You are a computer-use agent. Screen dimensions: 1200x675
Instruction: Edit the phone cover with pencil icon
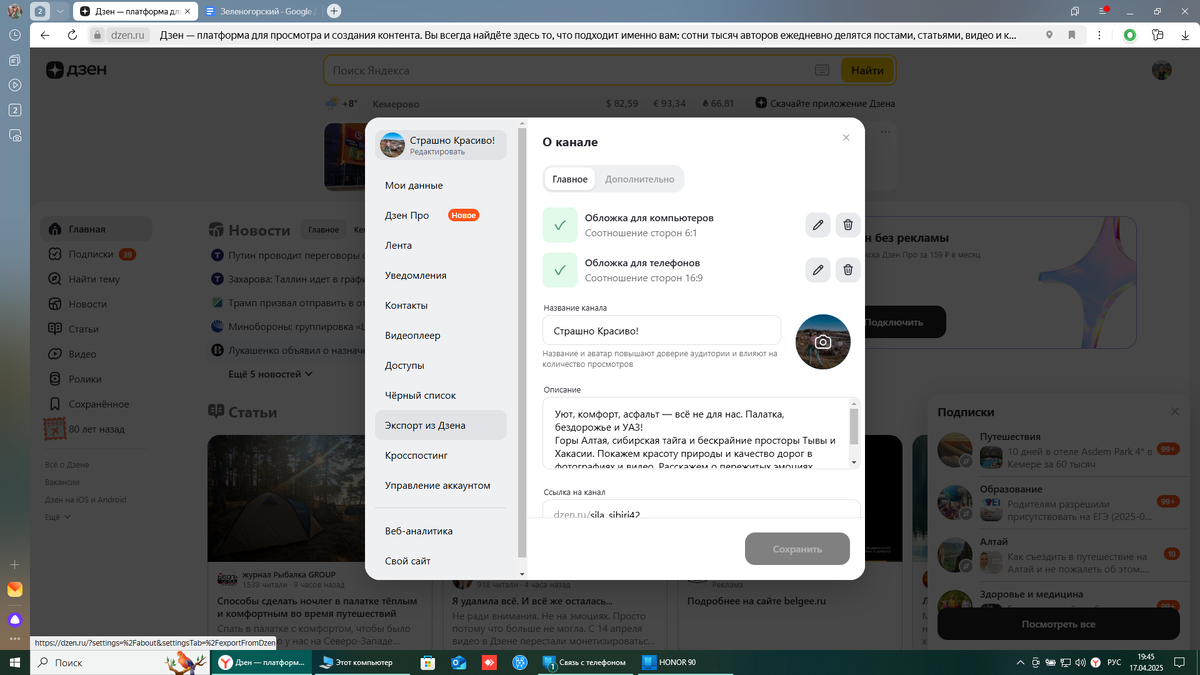(818, 269)
